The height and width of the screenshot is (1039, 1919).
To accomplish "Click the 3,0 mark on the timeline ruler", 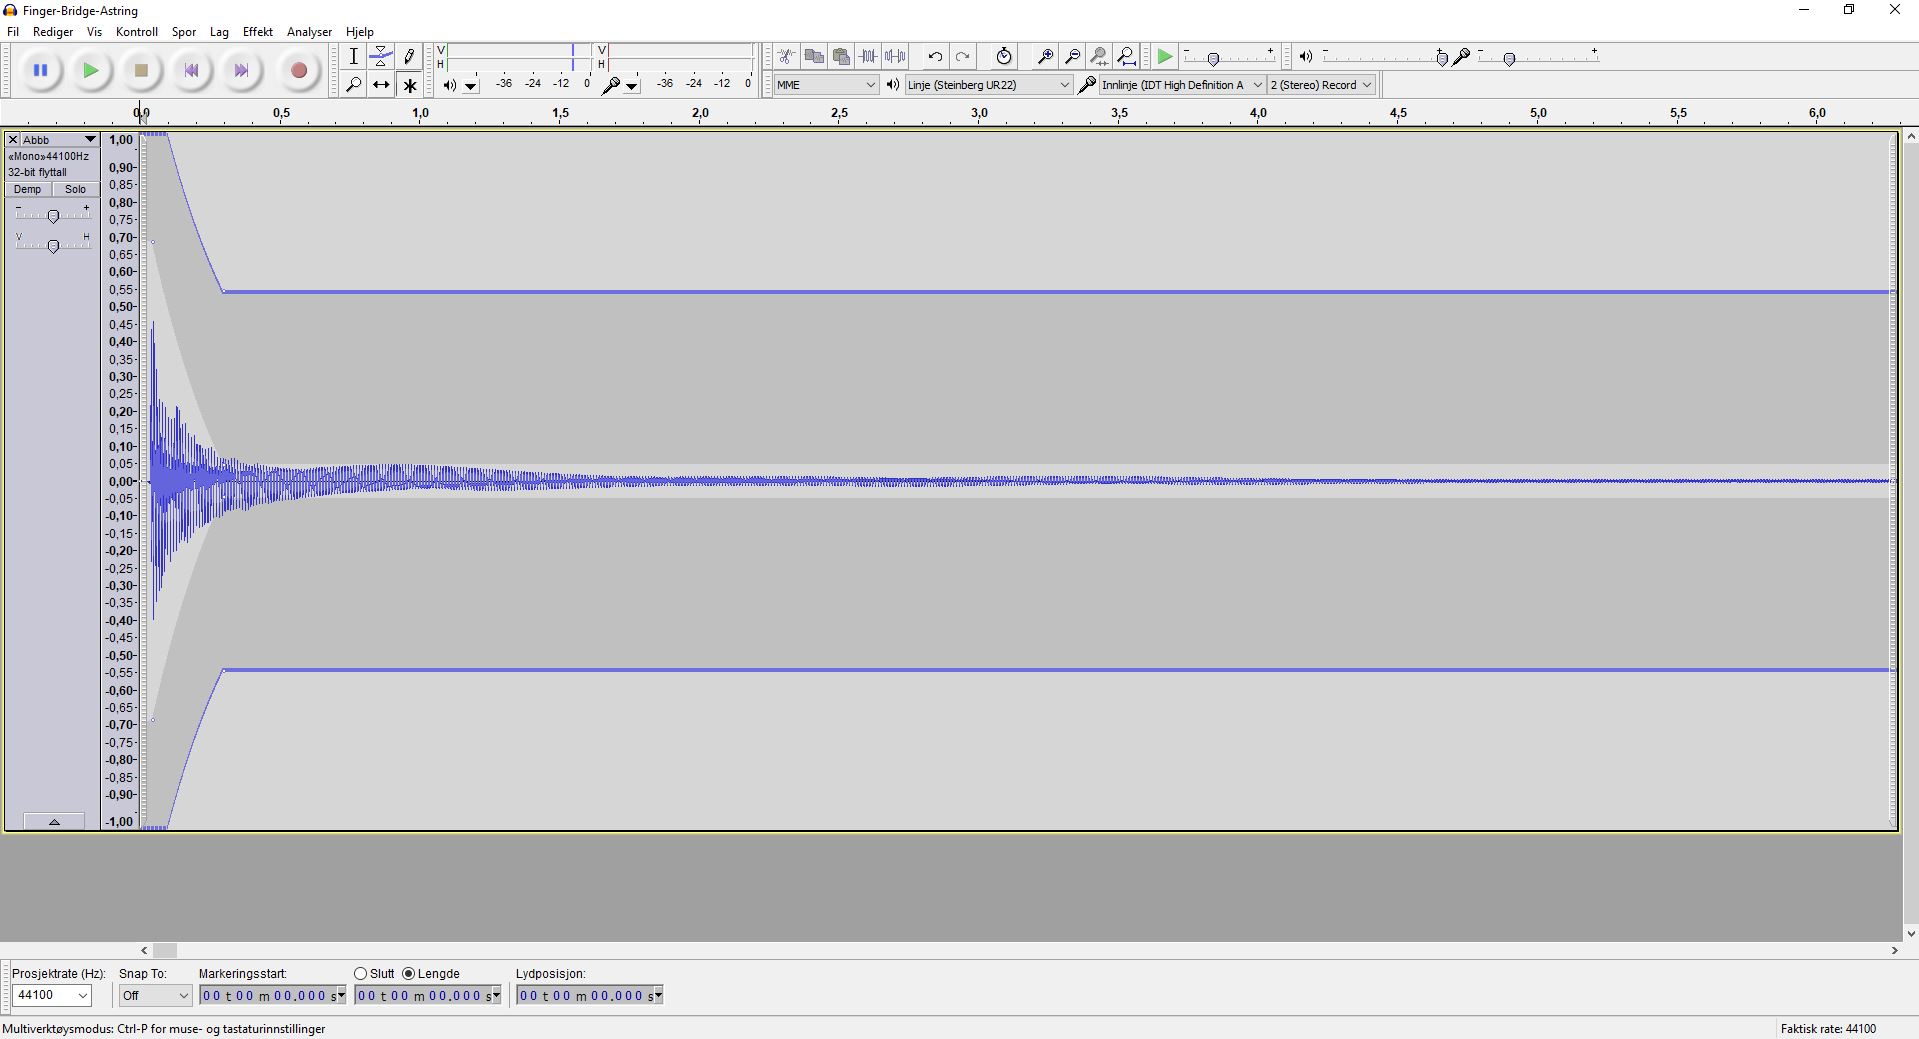I will 980,113.
